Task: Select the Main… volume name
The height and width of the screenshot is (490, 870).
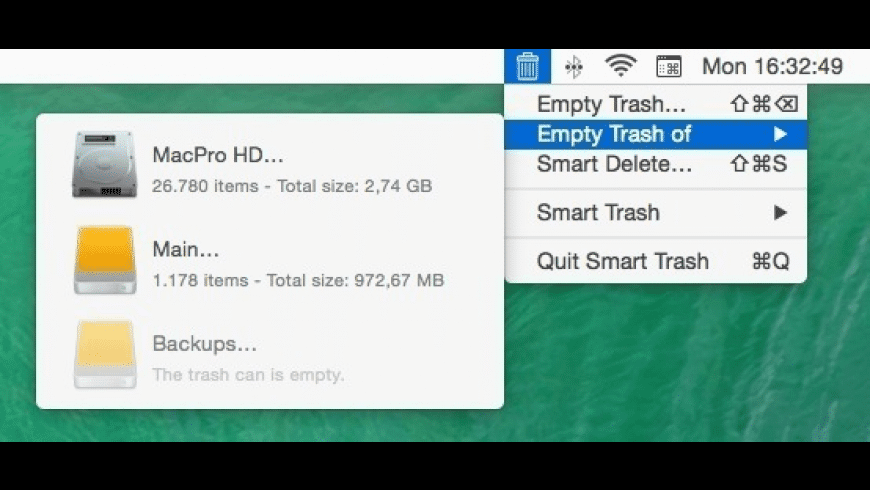Action: pyautogui.click(x=186, y=249)
